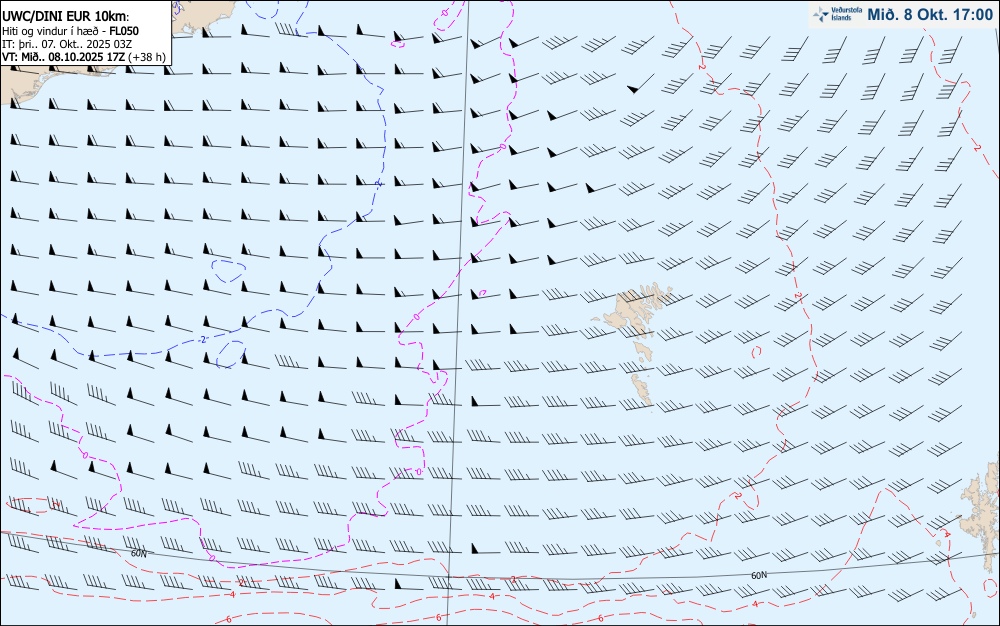Click the '60N' label near the left edge
This screenshot has width=1000, height=626.
click(138, 553)
